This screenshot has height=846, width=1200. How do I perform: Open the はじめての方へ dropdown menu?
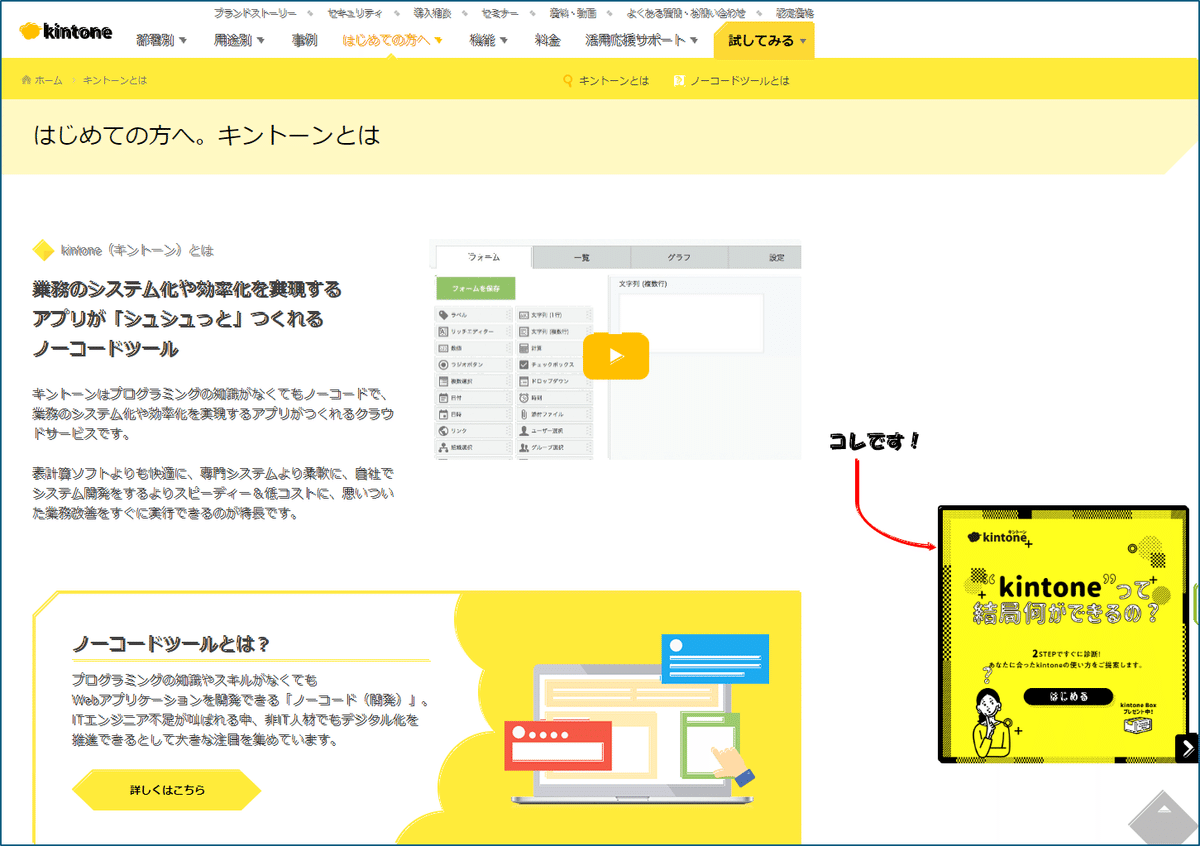click(x=392, y=40)
